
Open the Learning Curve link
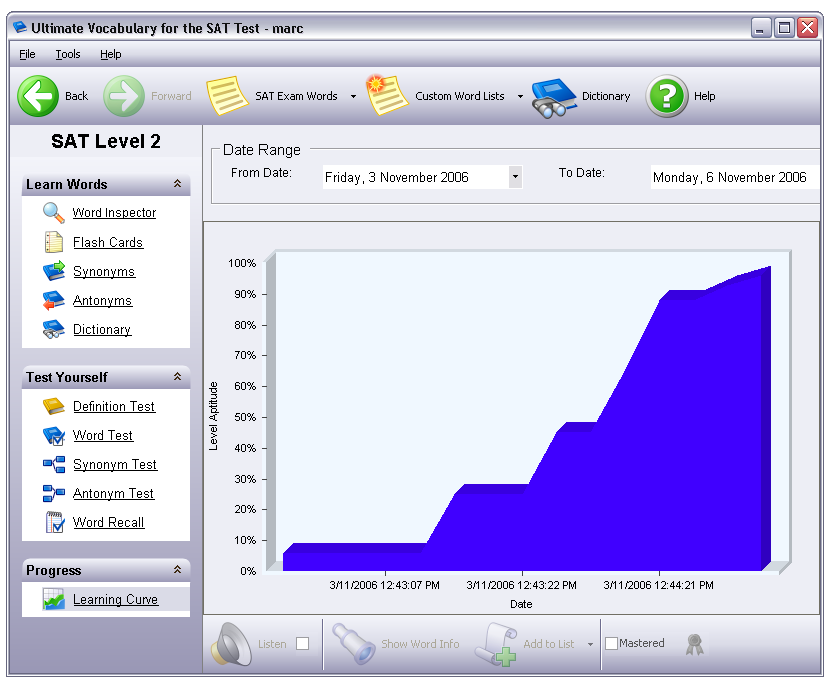pos(116,599)
